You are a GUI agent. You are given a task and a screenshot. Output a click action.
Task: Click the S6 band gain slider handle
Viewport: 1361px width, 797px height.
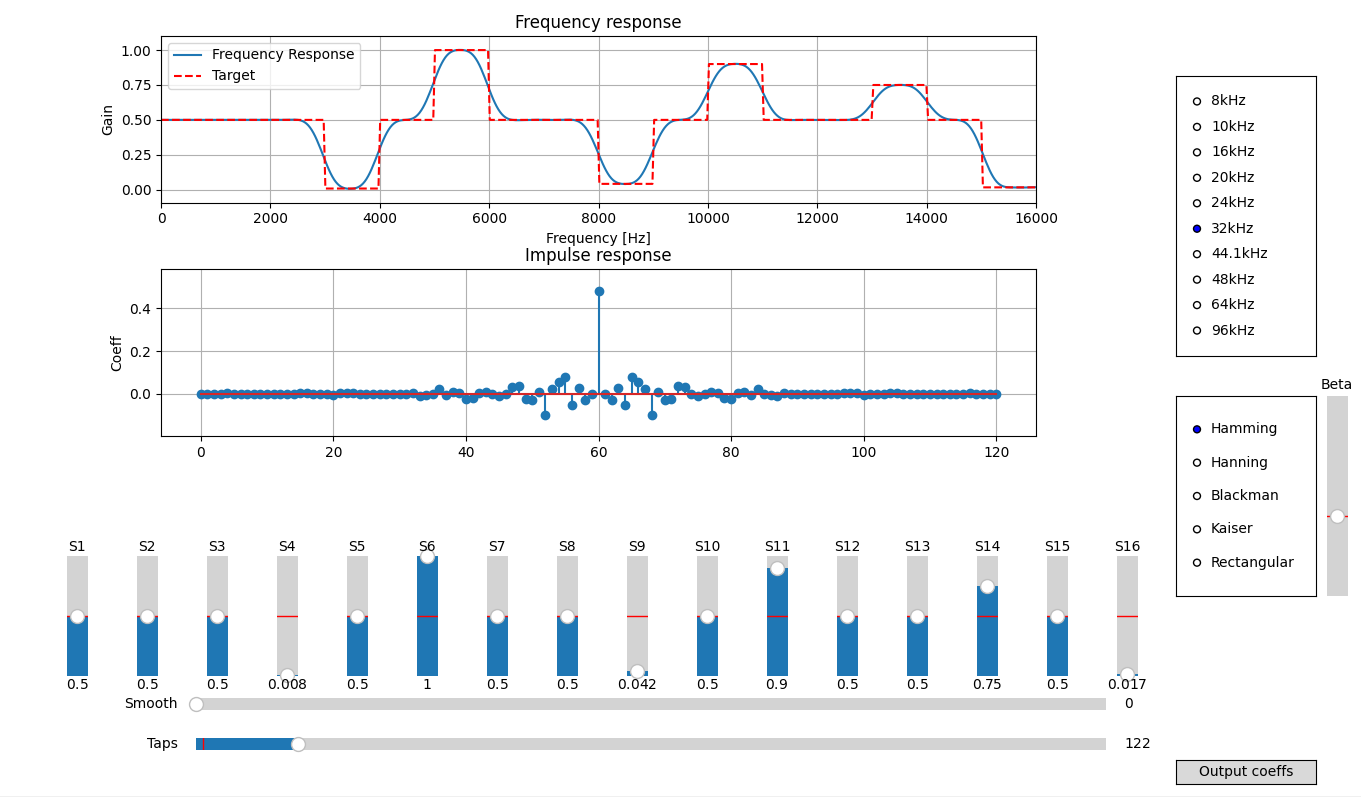(x=427, y=556)
